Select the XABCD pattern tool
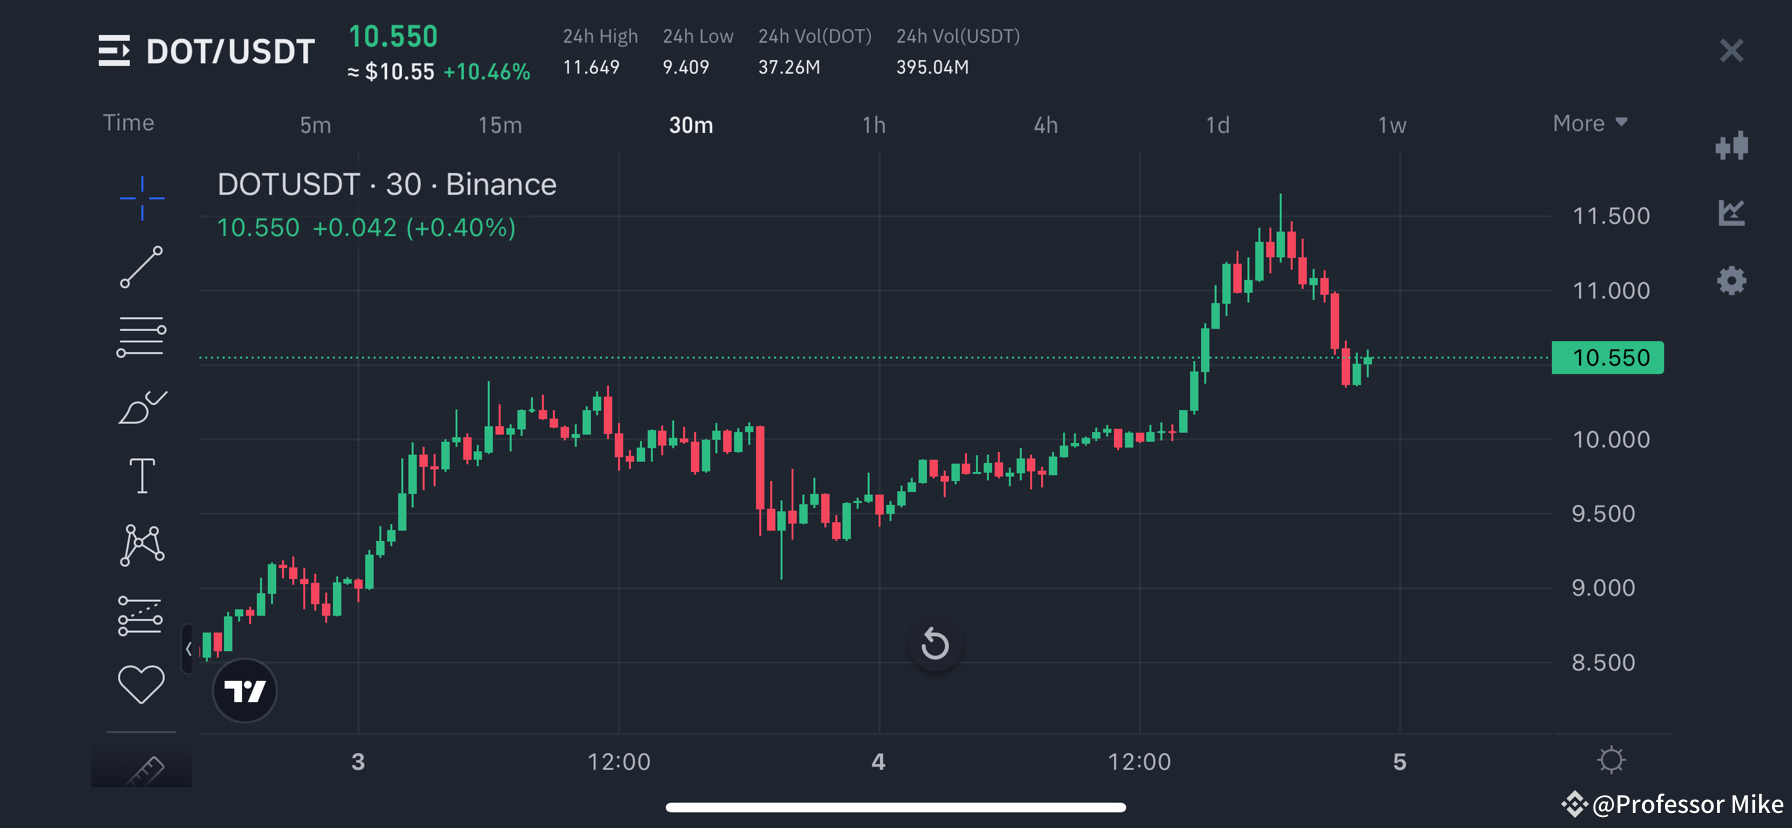Image resolution: width=1792 pixels, height=828 pixels. click(x=141, y=545)
